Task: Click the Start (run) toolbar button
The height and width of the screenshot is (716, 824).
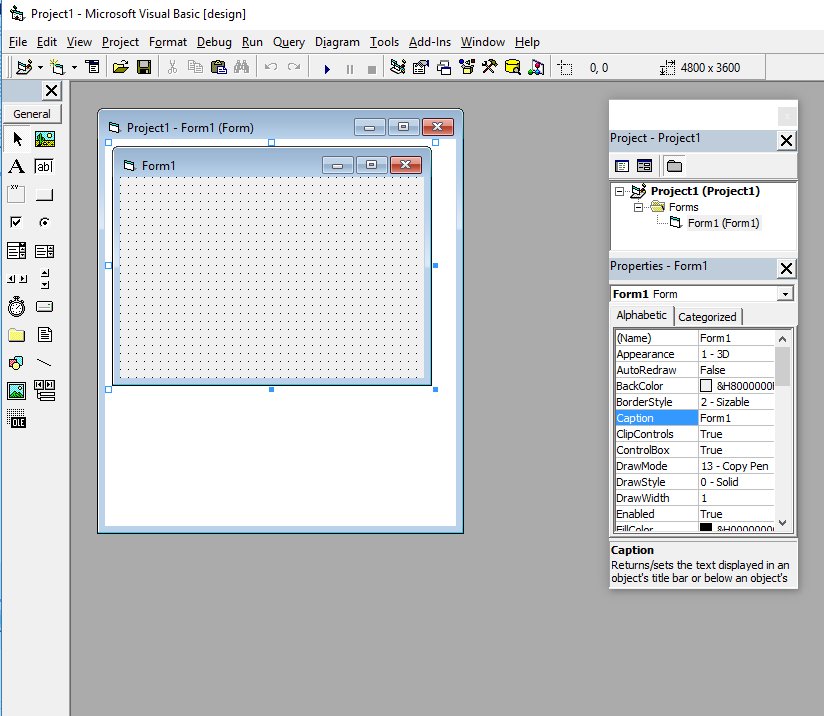Action: [327, 68]
